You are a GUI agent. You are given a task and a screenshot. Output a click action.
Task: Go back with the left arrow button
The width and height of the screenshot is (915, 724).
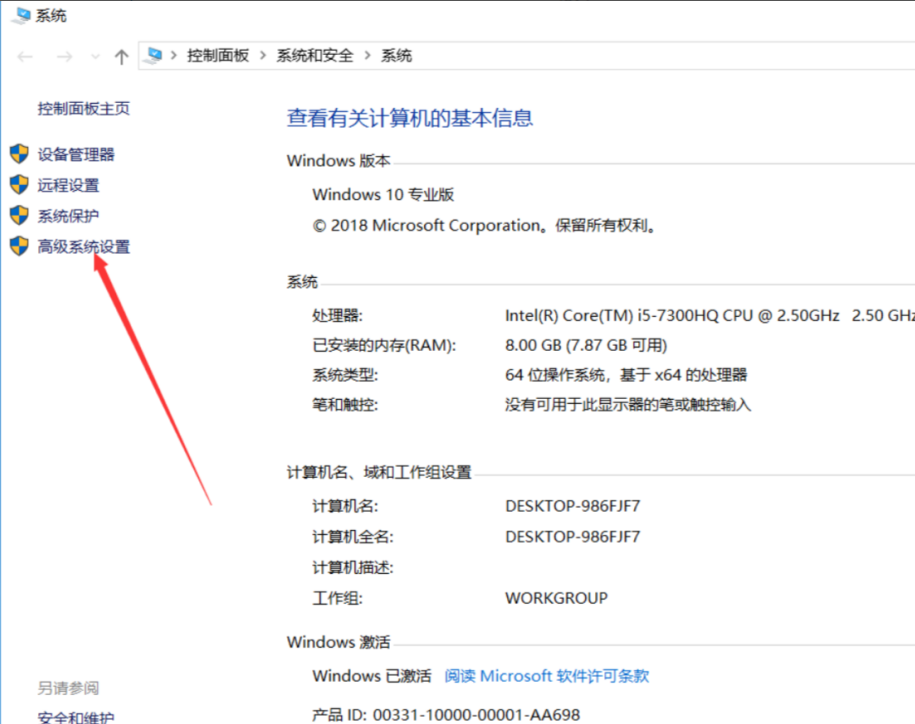pyautogui.click(x=25, y=57)
